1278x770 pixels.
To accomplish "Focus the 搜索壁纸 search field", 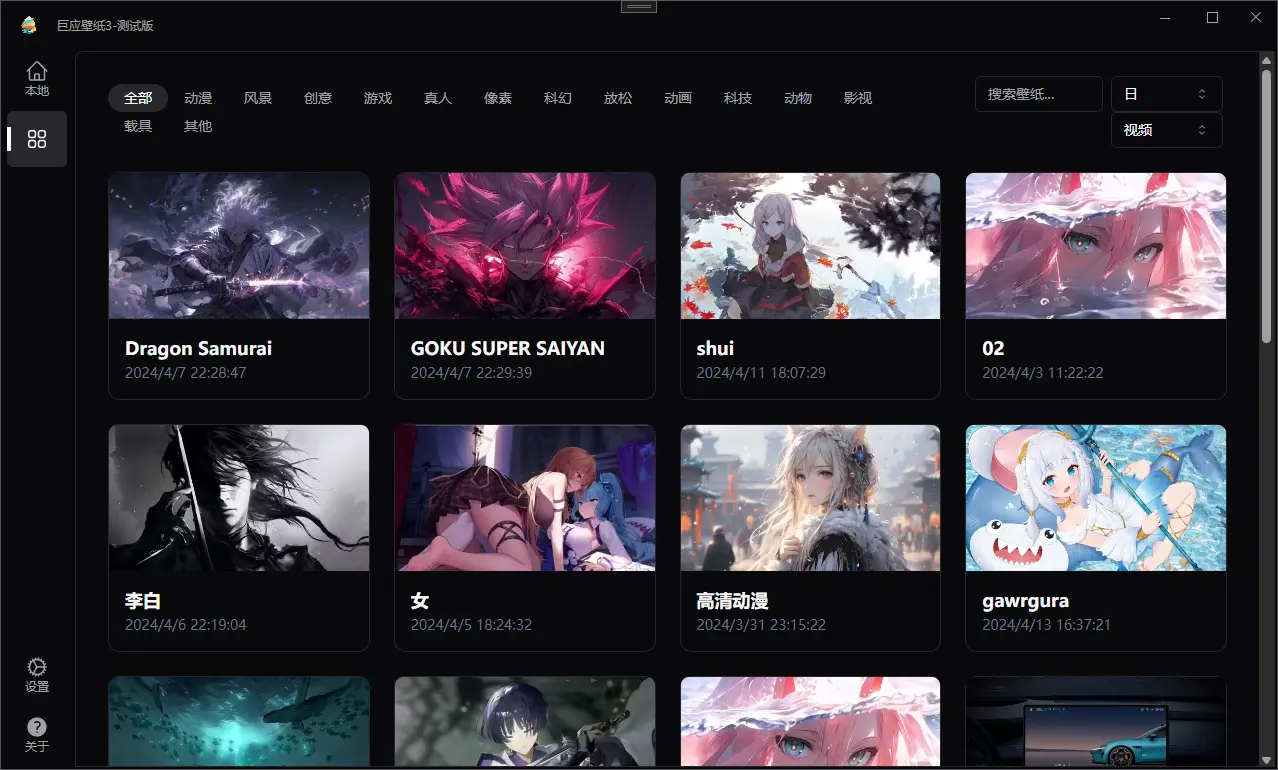I will pos(1039,94).
